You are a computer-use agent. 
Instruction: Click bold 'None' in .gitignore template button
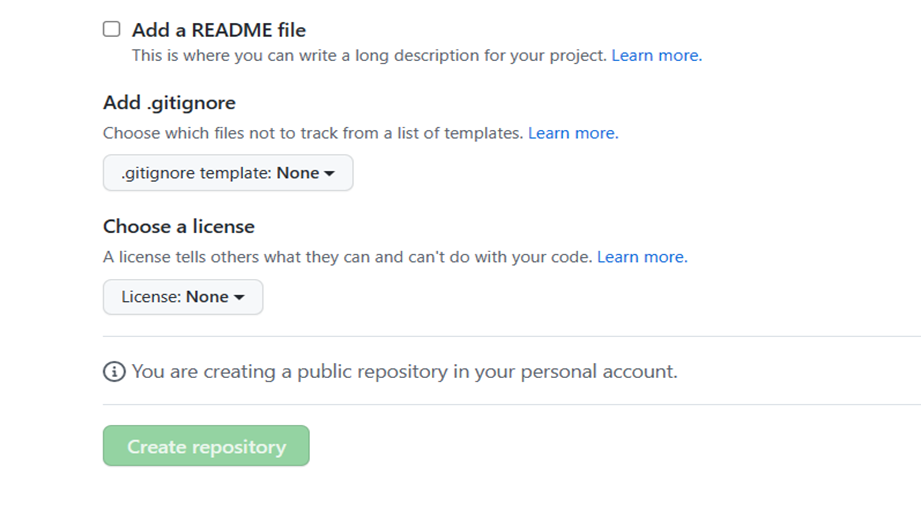click(298, 173)
